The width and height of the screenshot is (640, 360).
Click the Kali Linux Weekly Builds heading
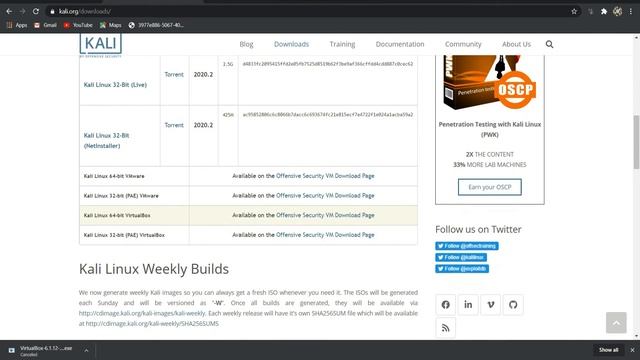pos(154,269)
